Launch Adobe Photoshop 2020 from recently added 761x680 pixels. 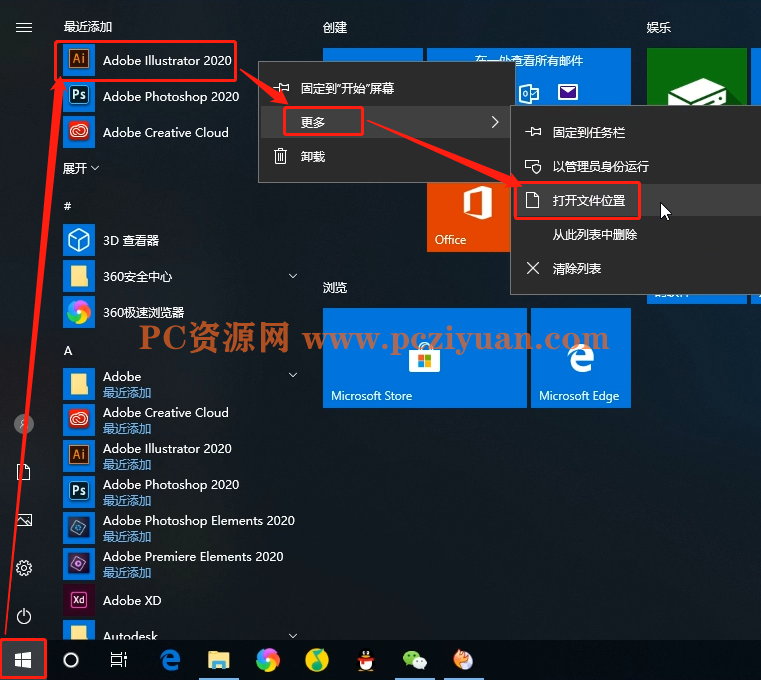(x=151, y=96)
